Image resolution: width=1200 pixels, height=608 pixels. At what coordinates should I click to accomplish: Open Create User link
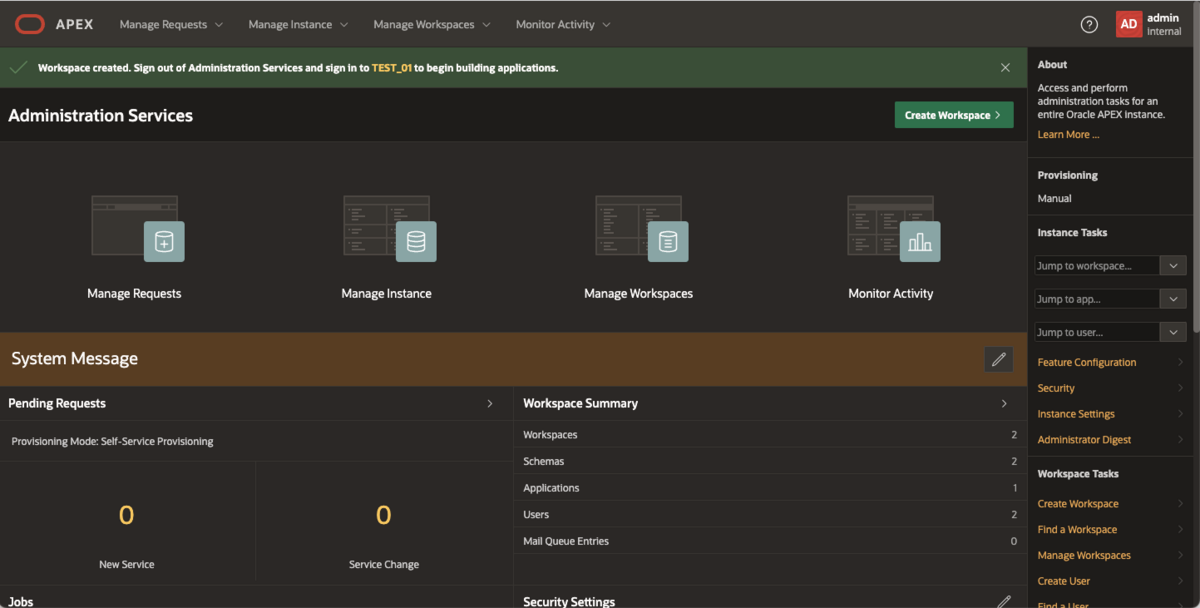(1064, 581)
